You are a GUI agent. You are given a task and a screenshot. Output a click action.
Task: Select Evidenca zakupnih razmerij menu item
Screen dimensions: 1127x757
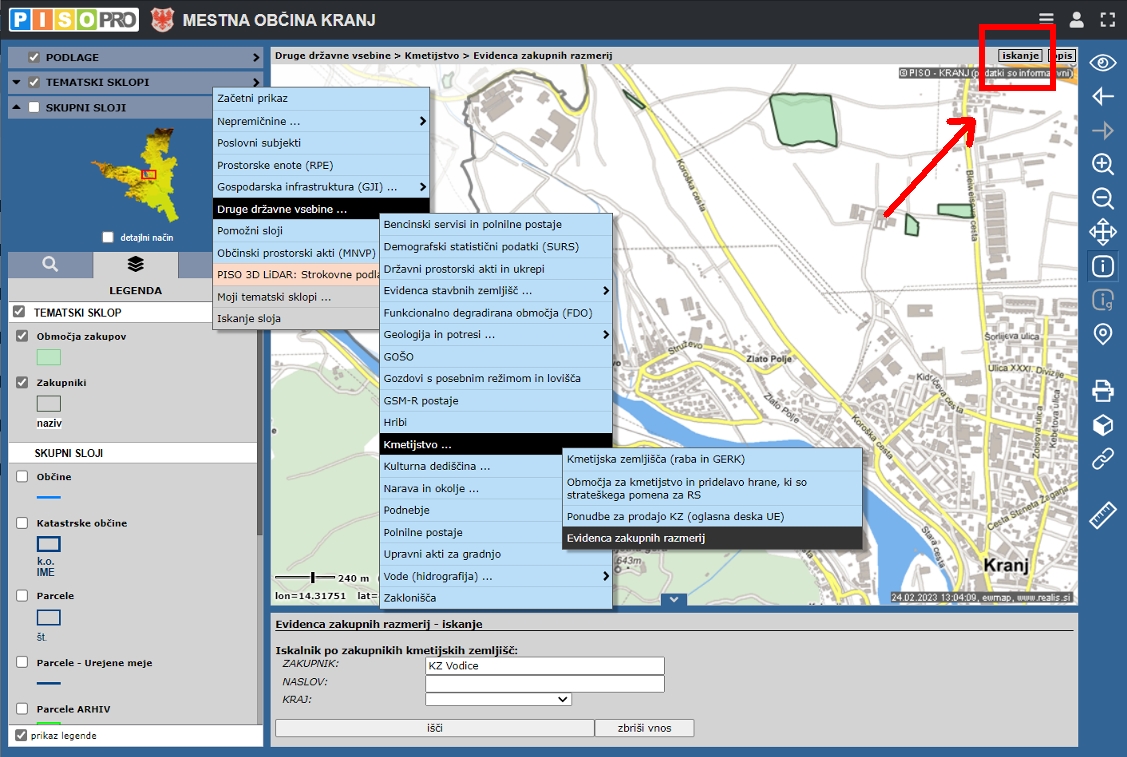[711, 538]
